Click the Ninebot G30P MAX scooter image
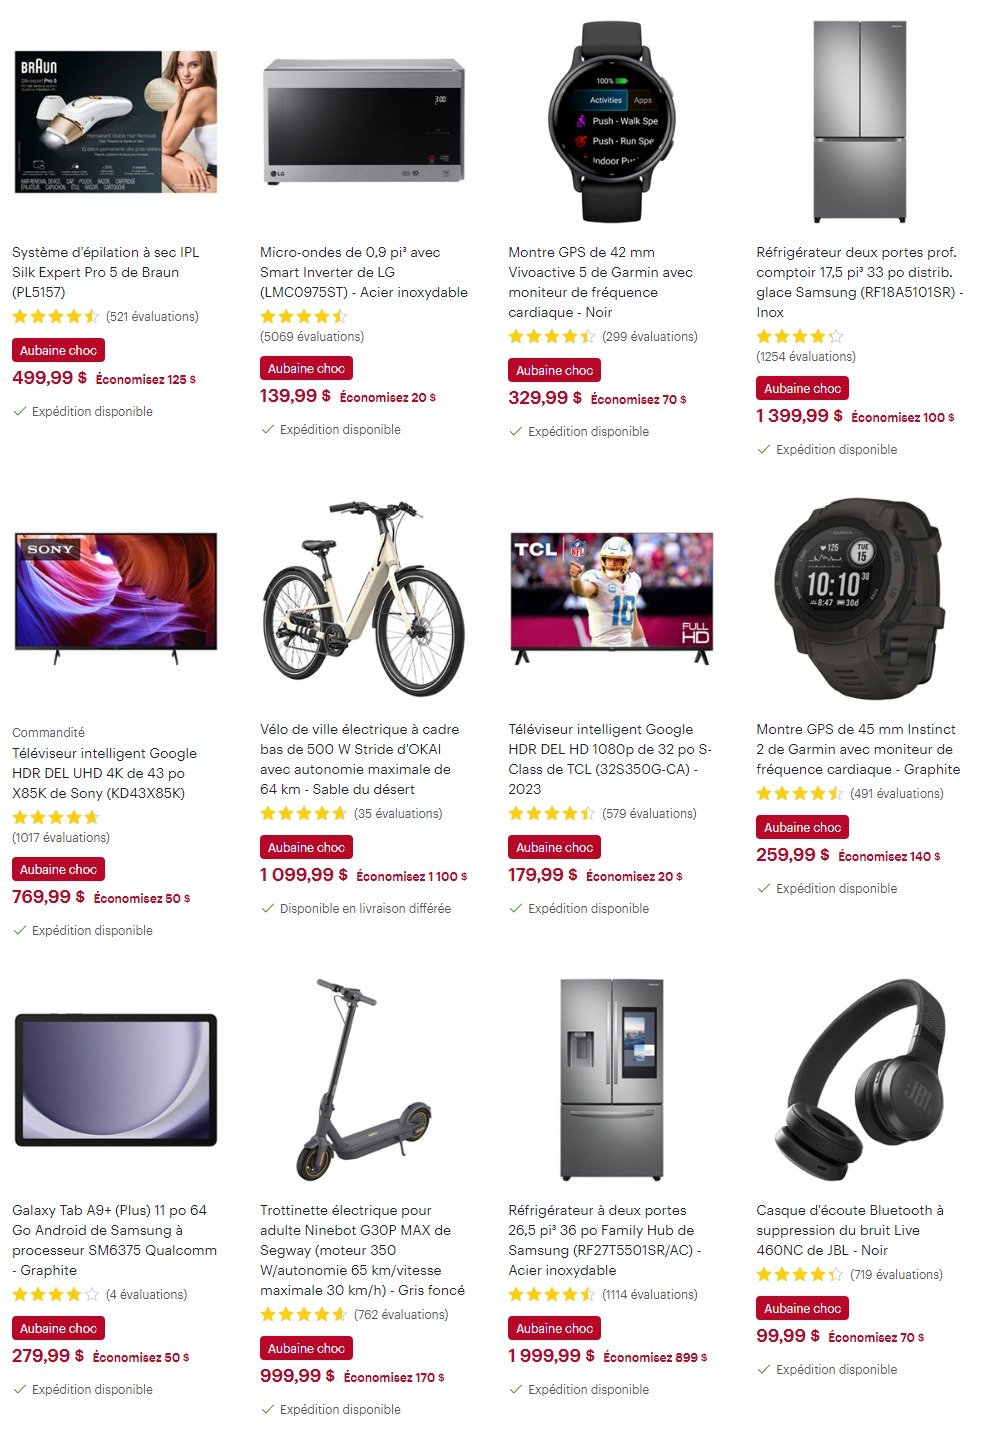Screen dimensions: 992x1431 click(x=364, y=1080)
